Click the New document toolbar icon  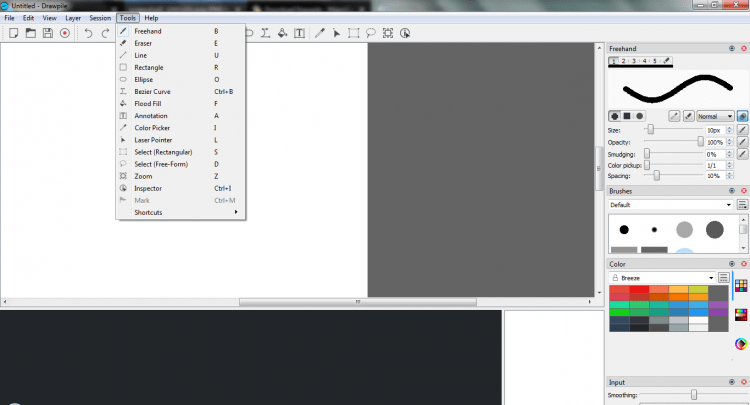click(x=14, y=33)
